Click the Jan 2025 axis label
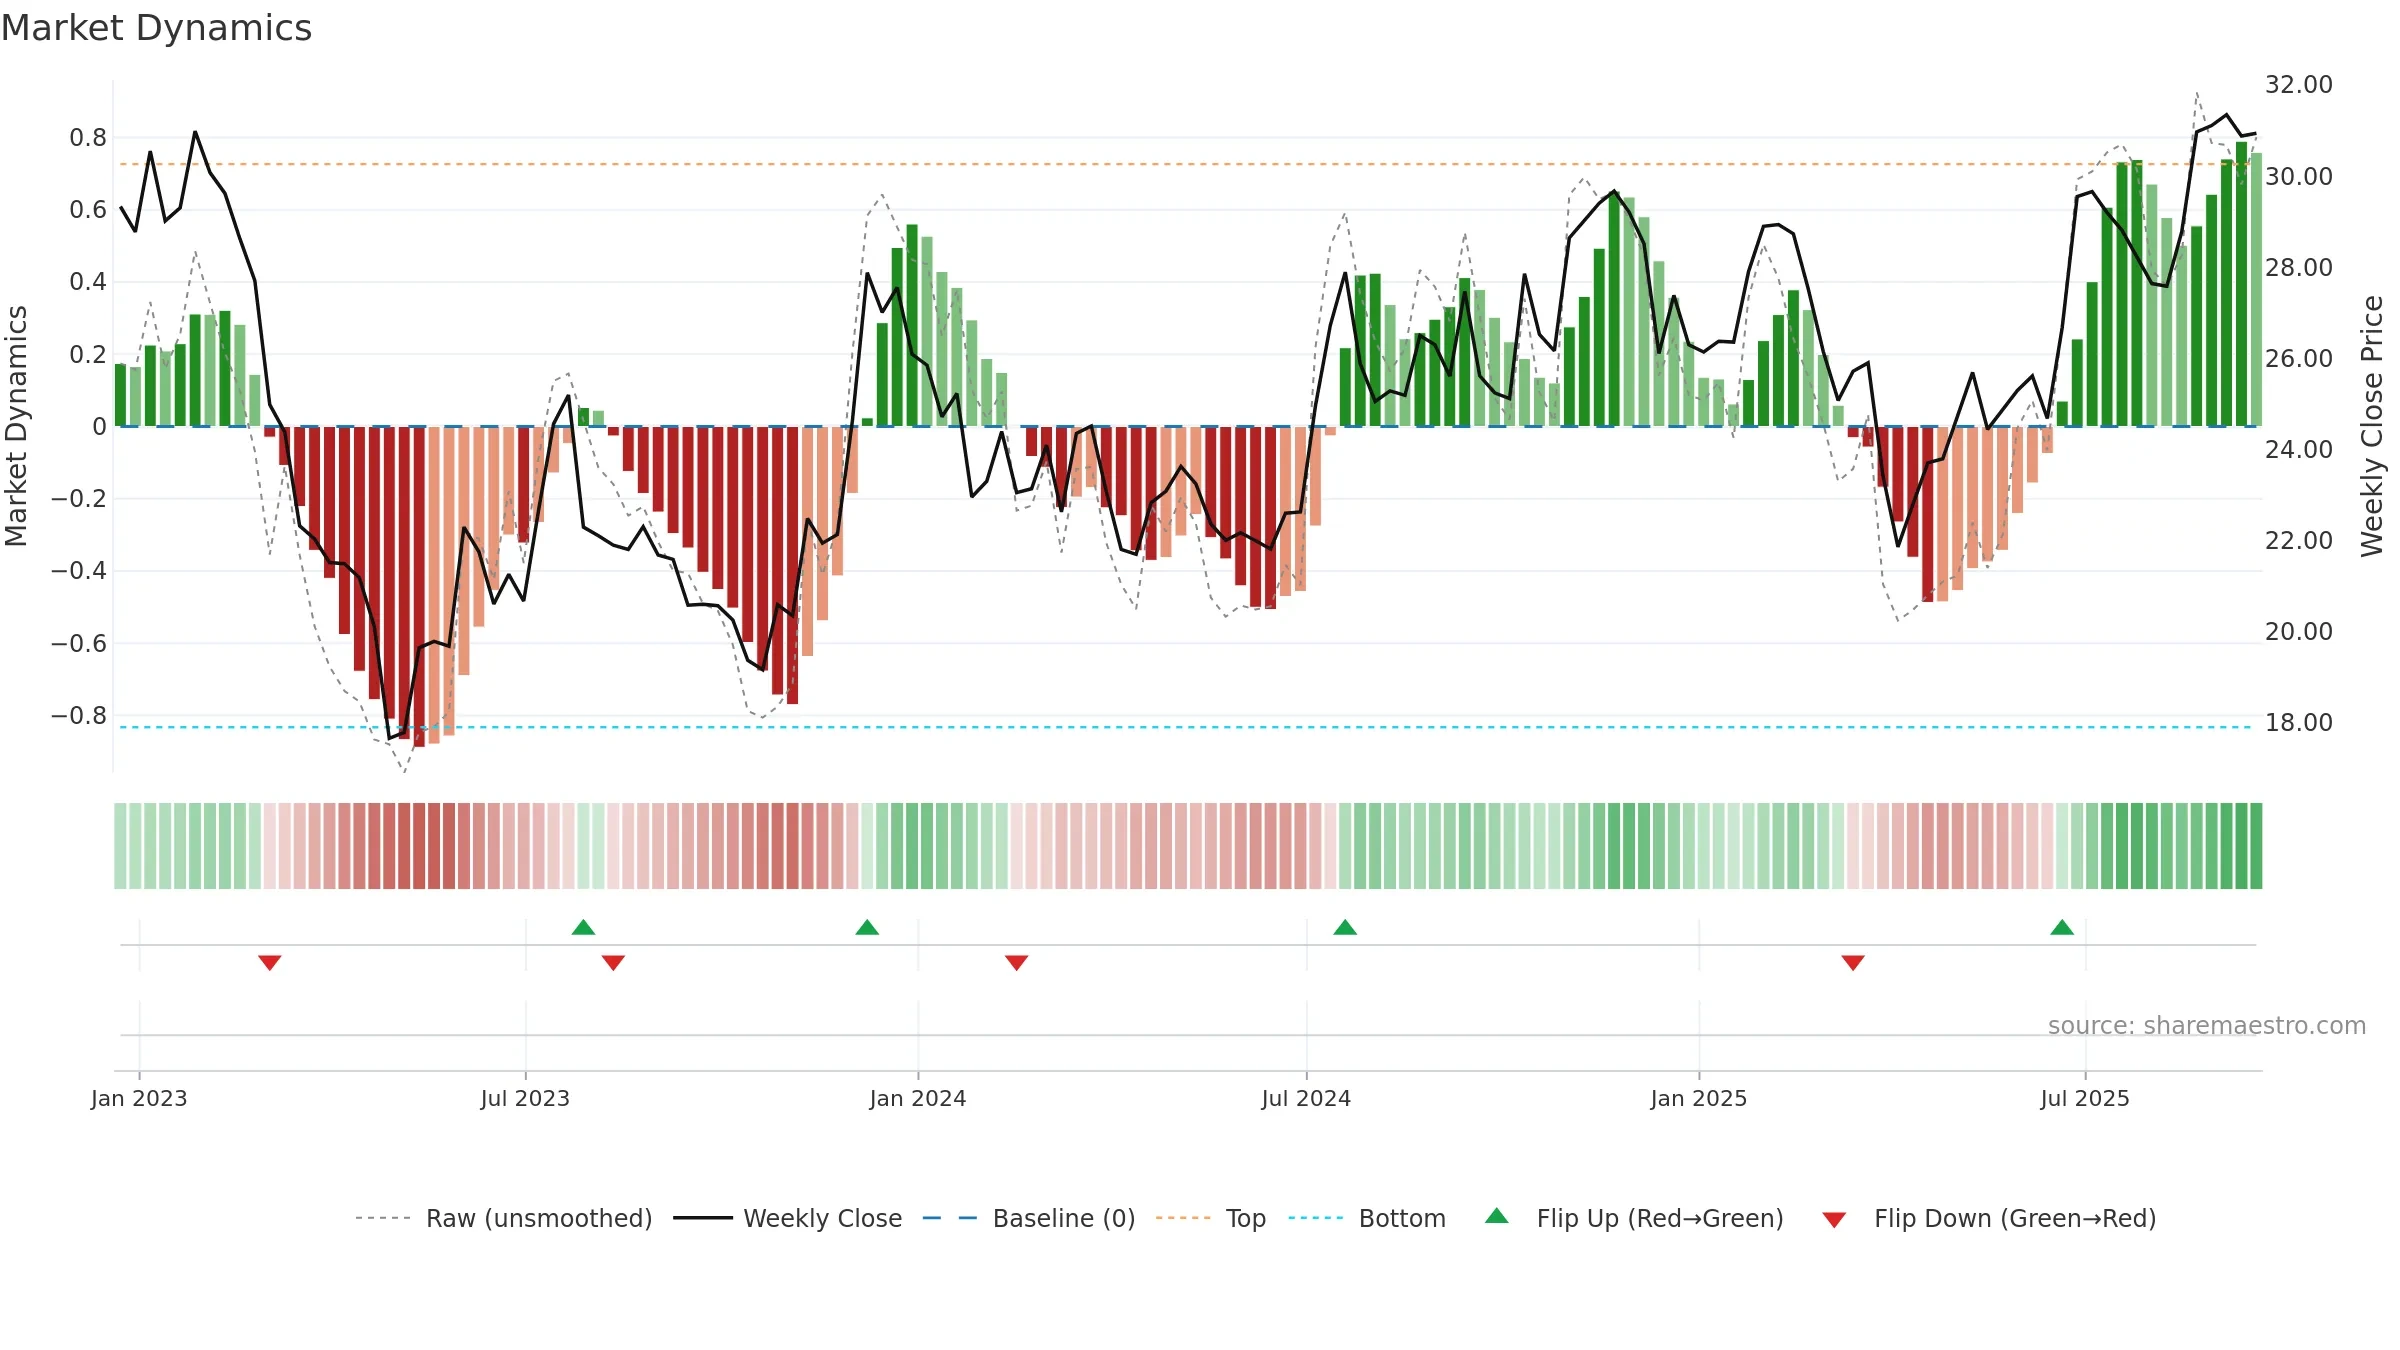 (1699, 1098)
